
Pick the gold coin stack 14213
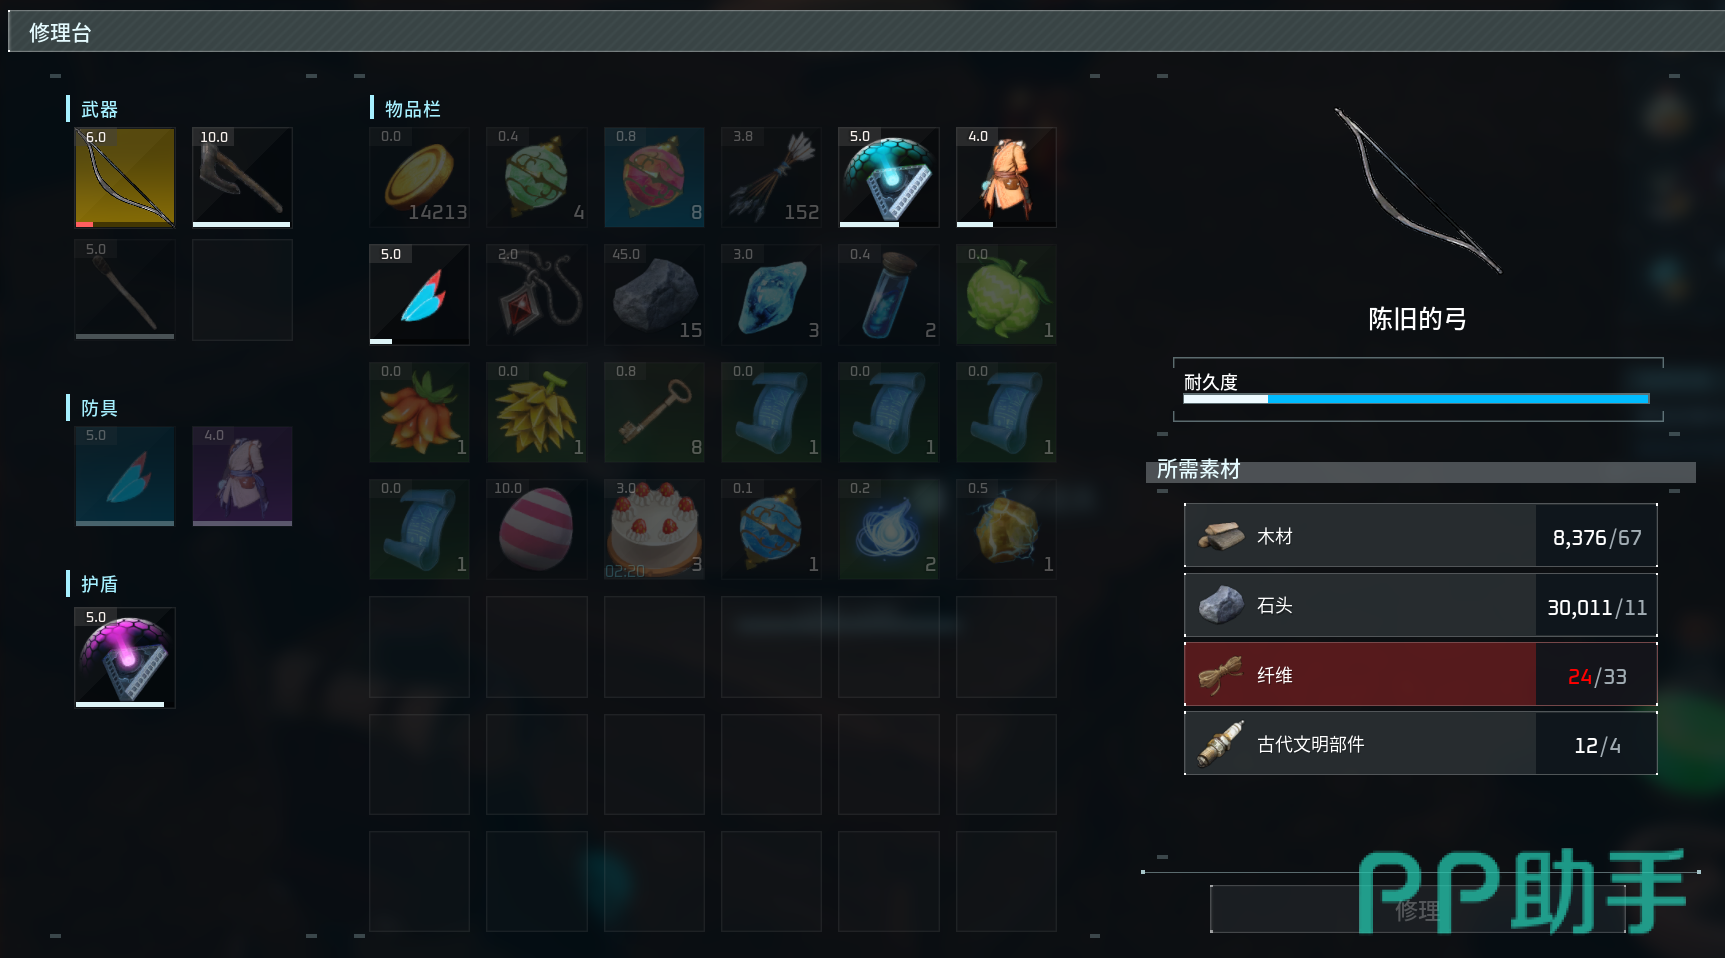419,177
